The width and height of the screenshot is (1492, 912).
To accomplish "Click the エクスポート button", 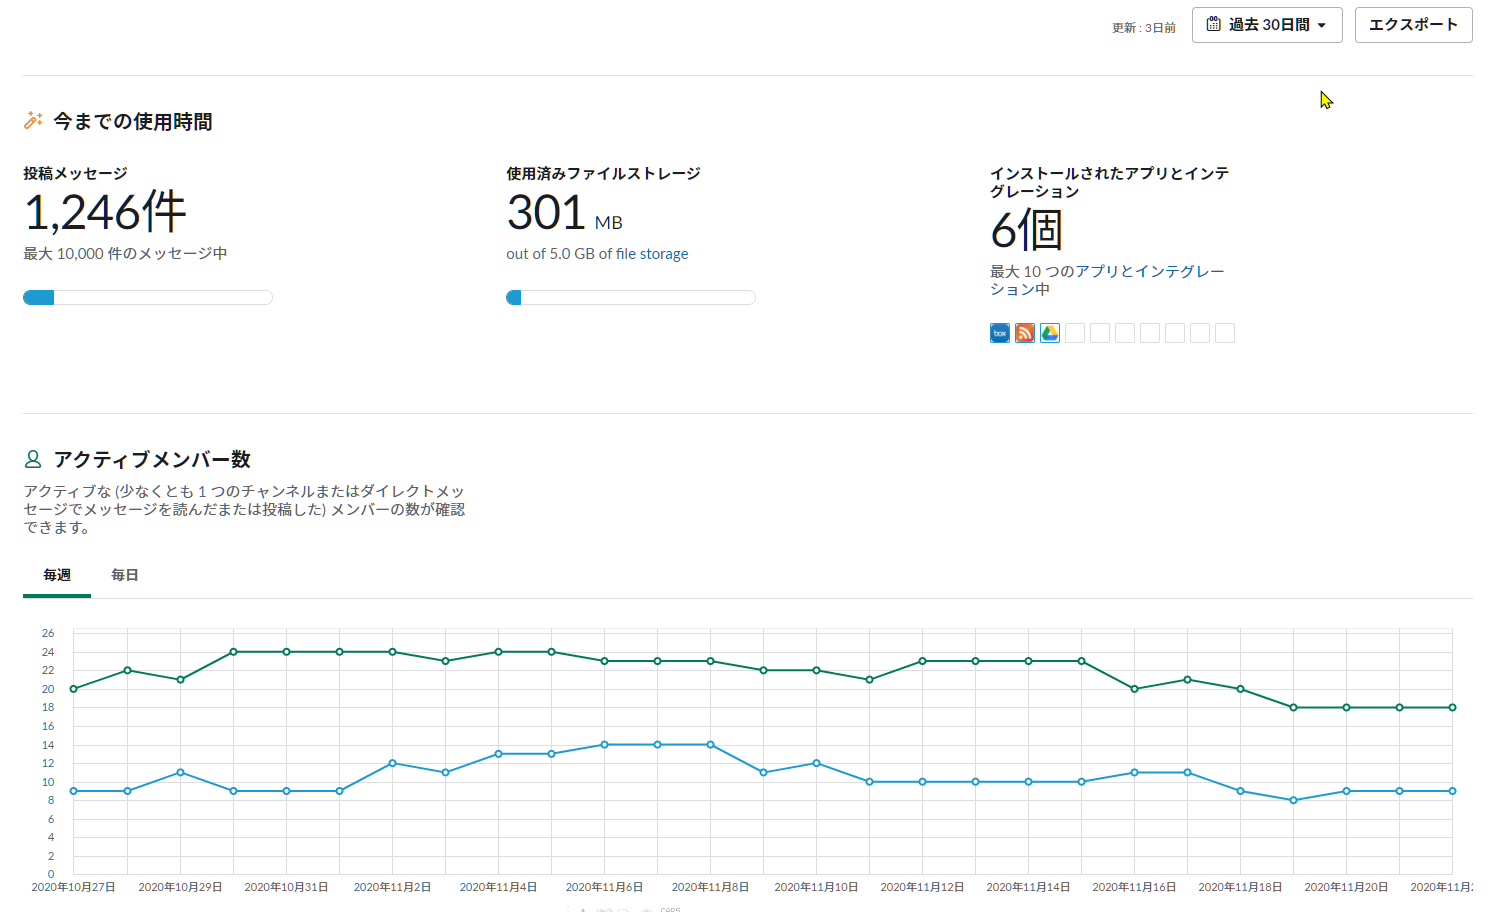I will 1413,25.
